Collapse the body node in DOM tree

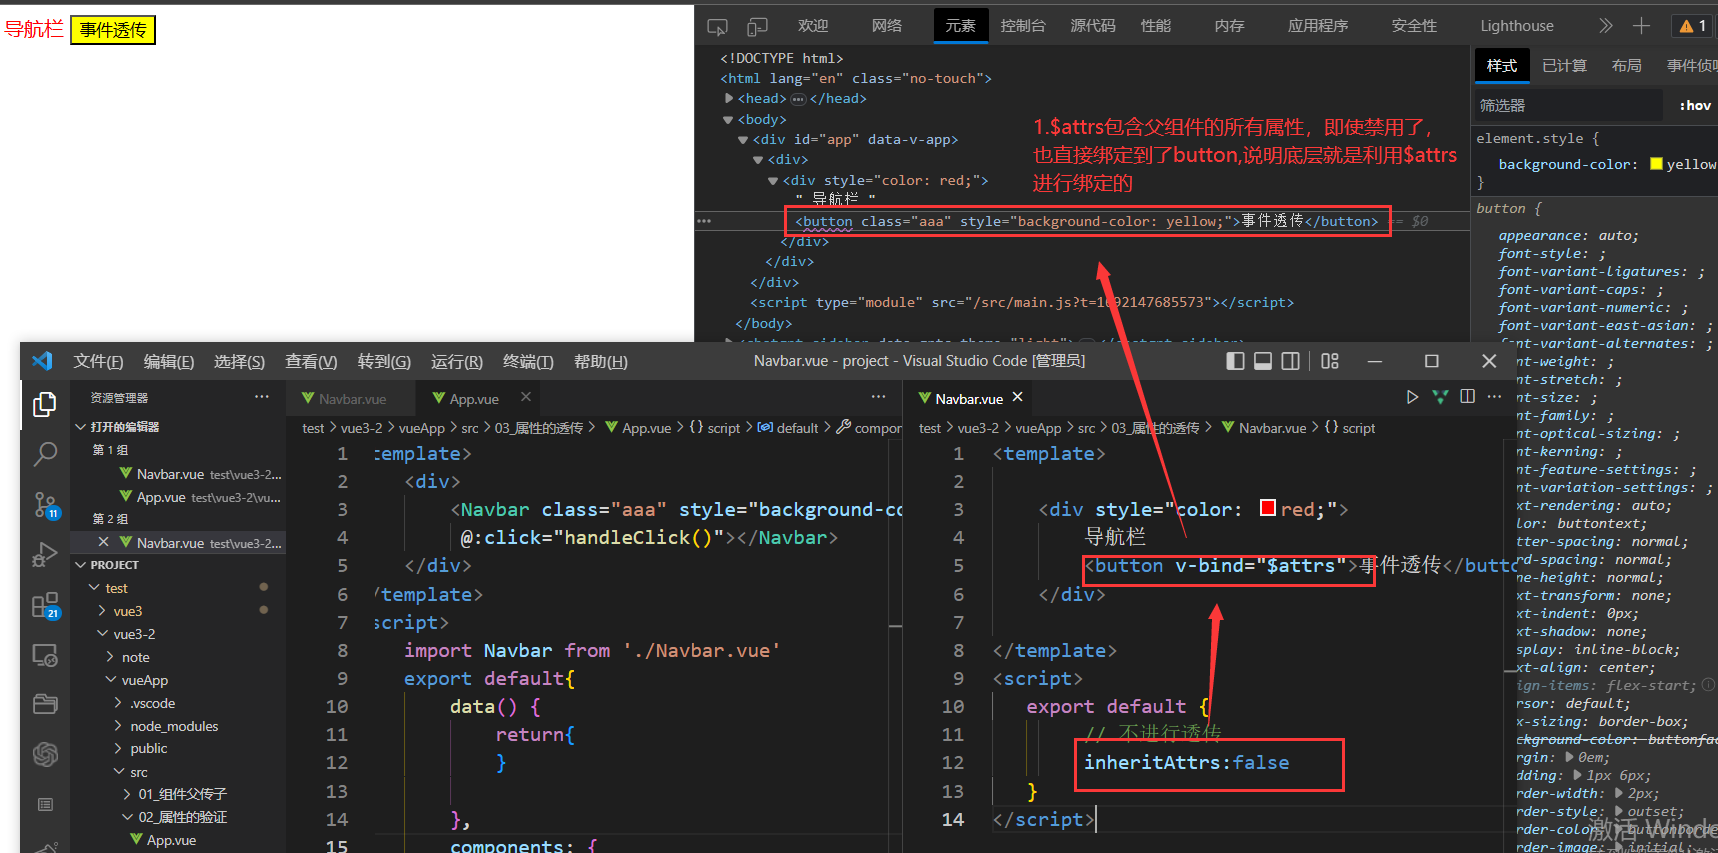click(x=729, y=119)
